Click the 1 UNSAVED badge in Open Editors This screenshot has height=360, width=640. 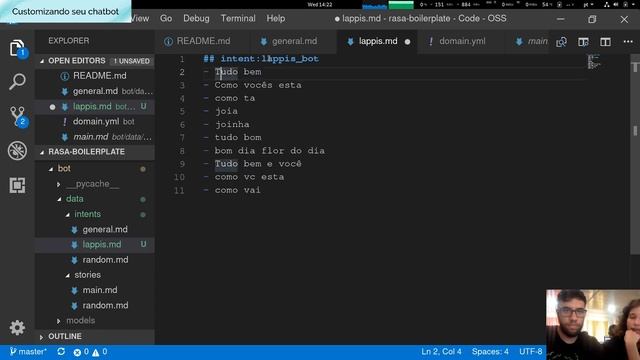[x=131, y=61]
